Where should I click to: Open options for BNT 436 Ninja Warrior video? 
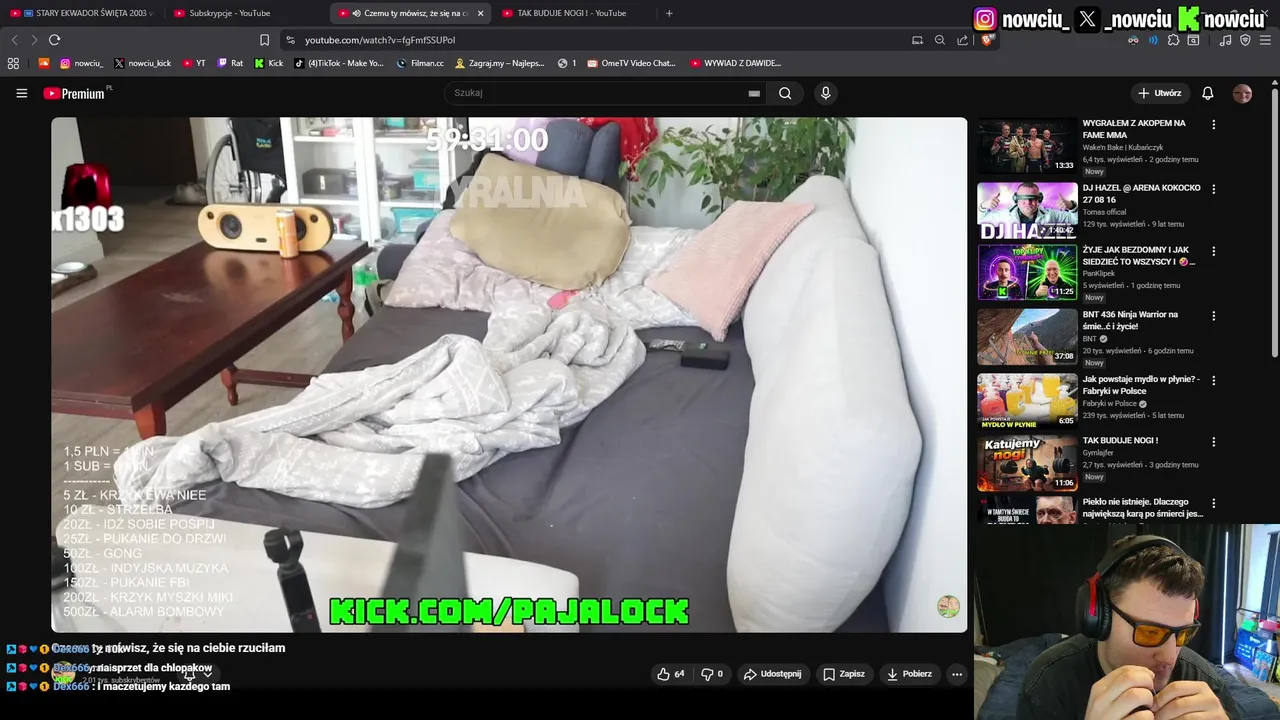tap(1213, 316)
